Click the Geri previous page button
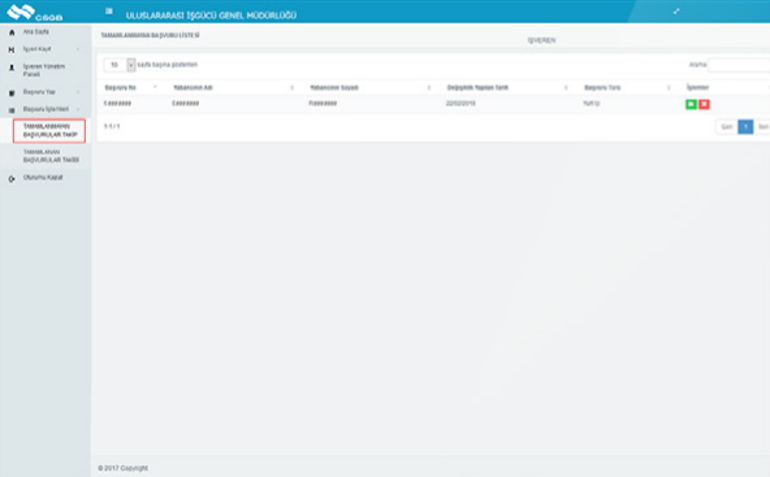Screen dimensions: 770x477 coord(726,127)
